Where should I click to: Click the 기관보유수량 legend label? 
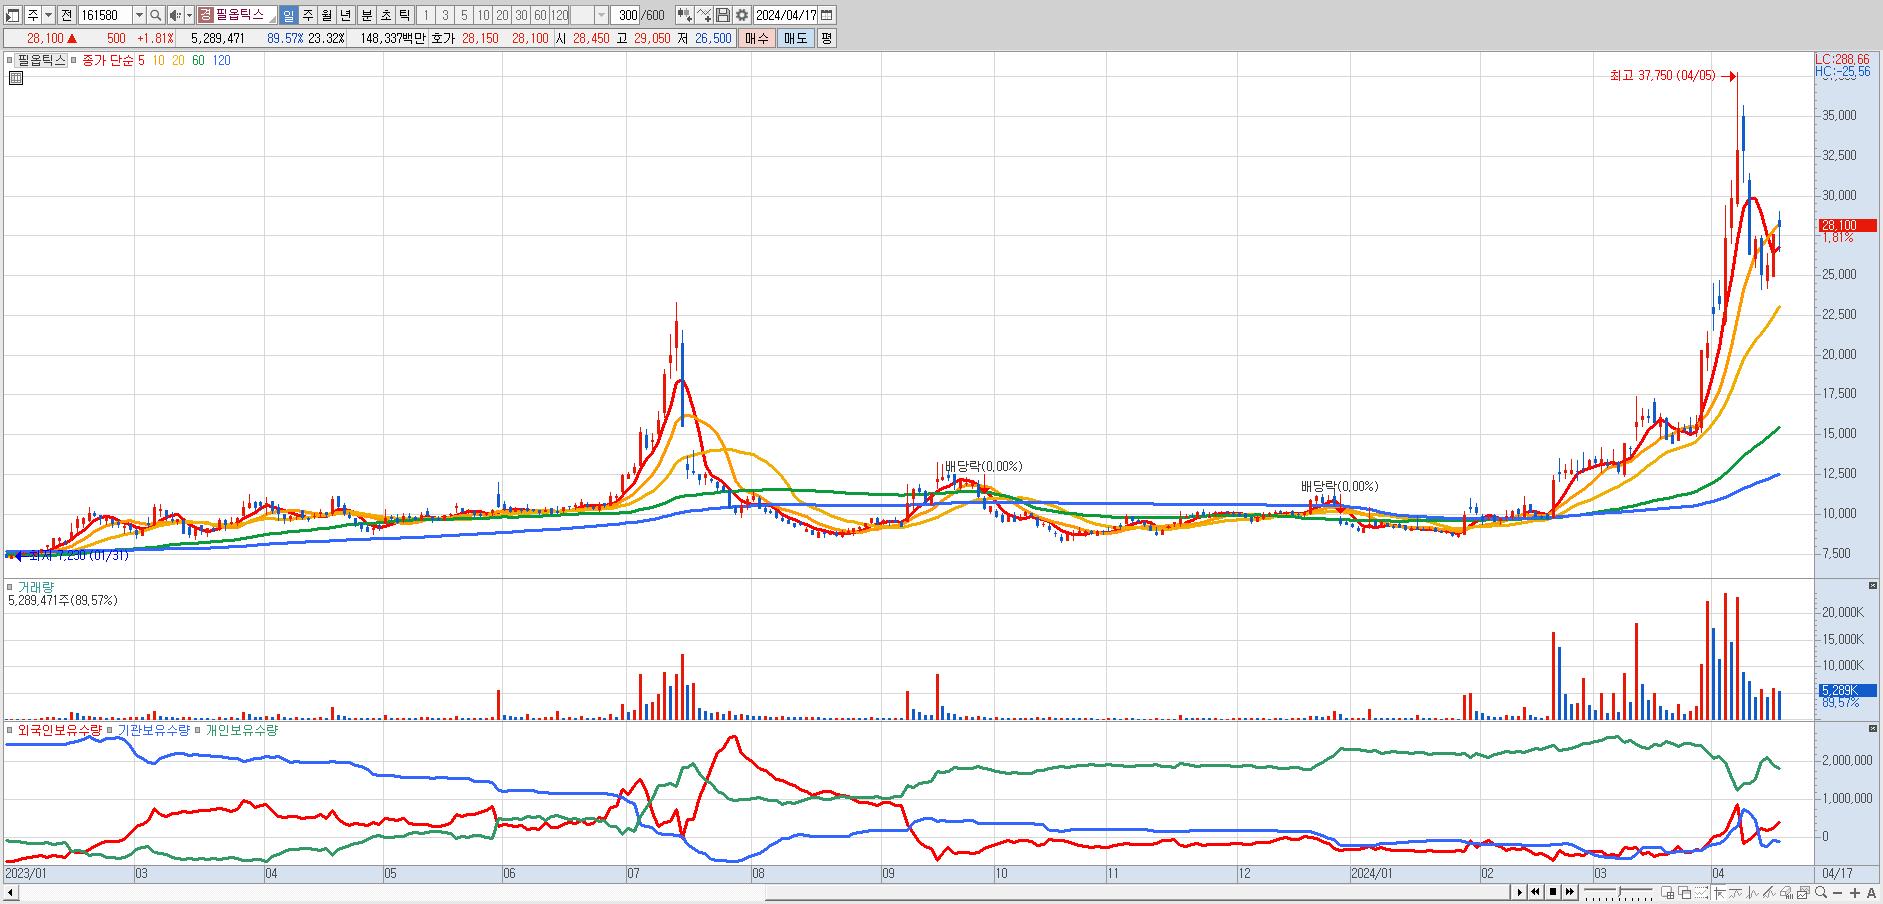[153, 730]
